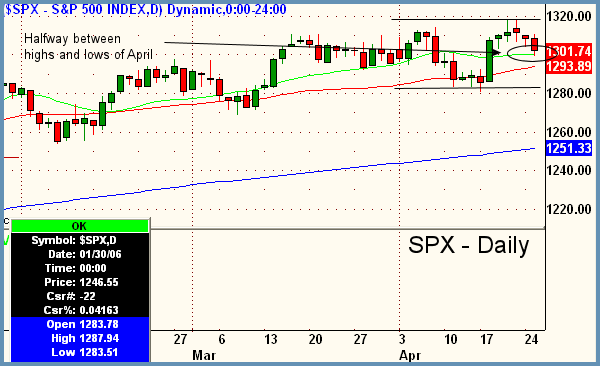Click the date label '20' on axis

click(x=315, y=339)
